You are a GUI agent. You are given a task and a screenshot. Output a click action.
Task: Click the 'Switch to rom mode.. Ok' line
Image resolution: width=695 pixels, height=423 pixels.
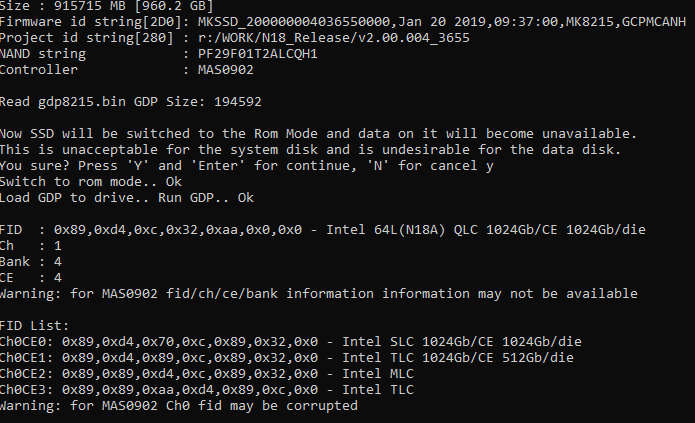[x=91, y=182]
